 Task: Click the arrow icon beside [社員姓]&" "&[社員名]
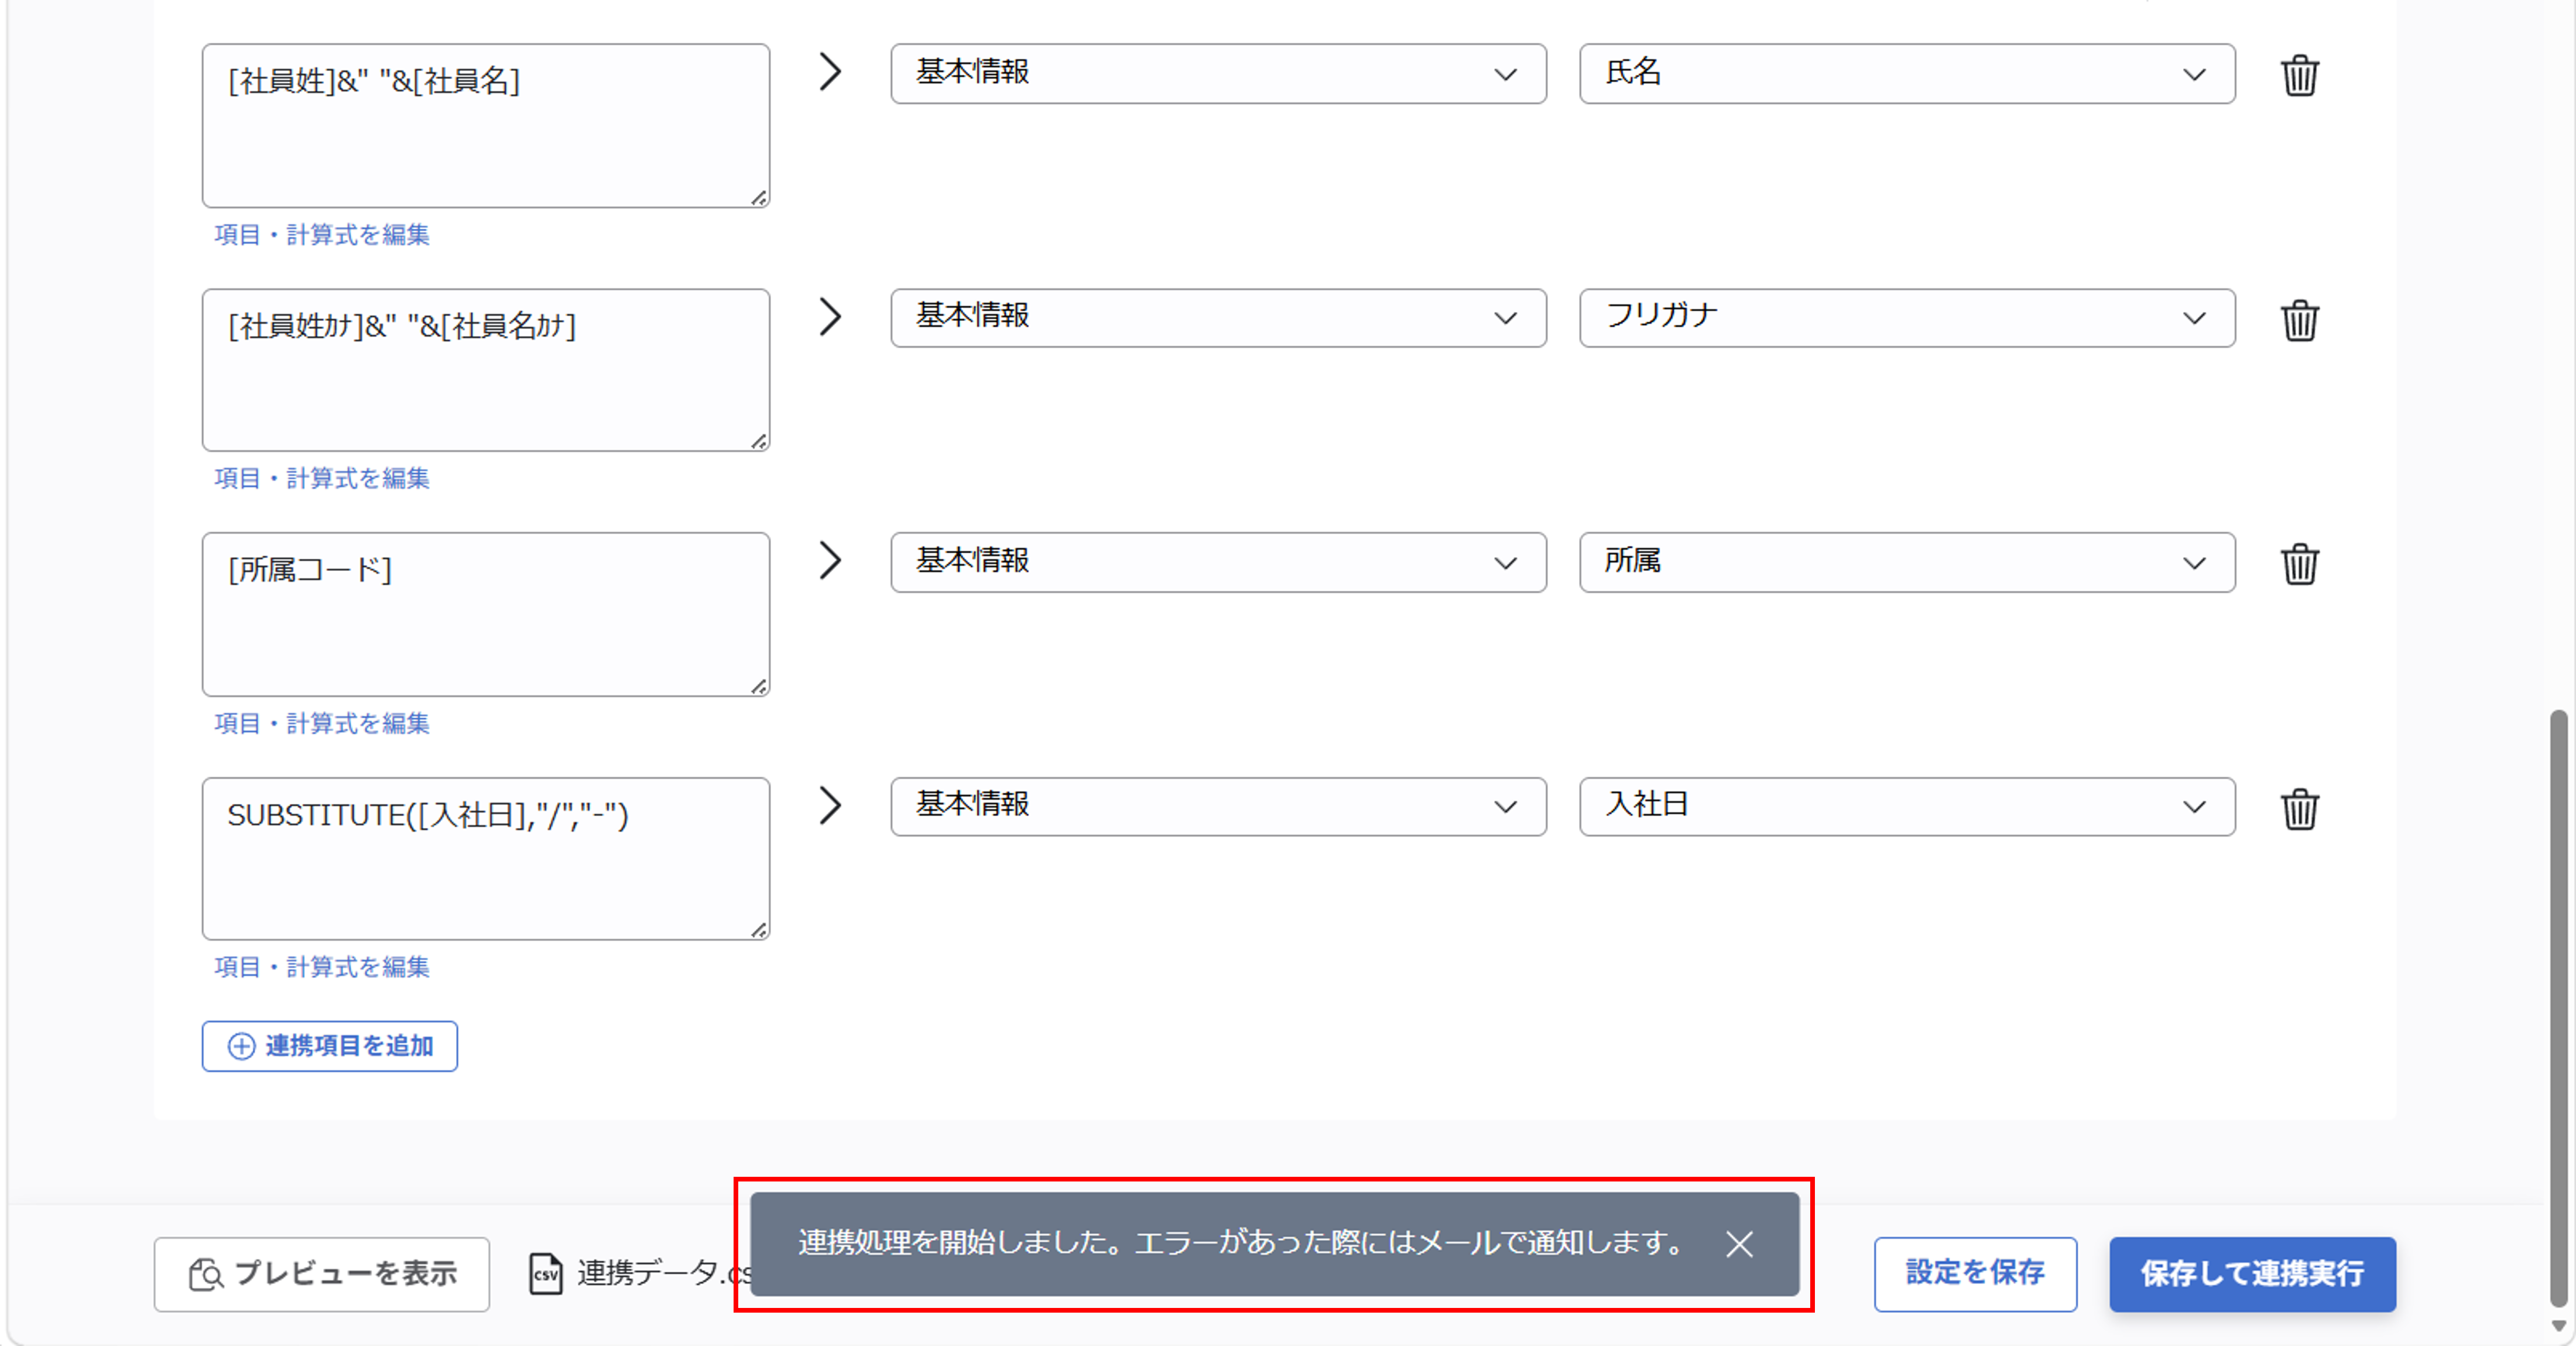coord(830,72)
